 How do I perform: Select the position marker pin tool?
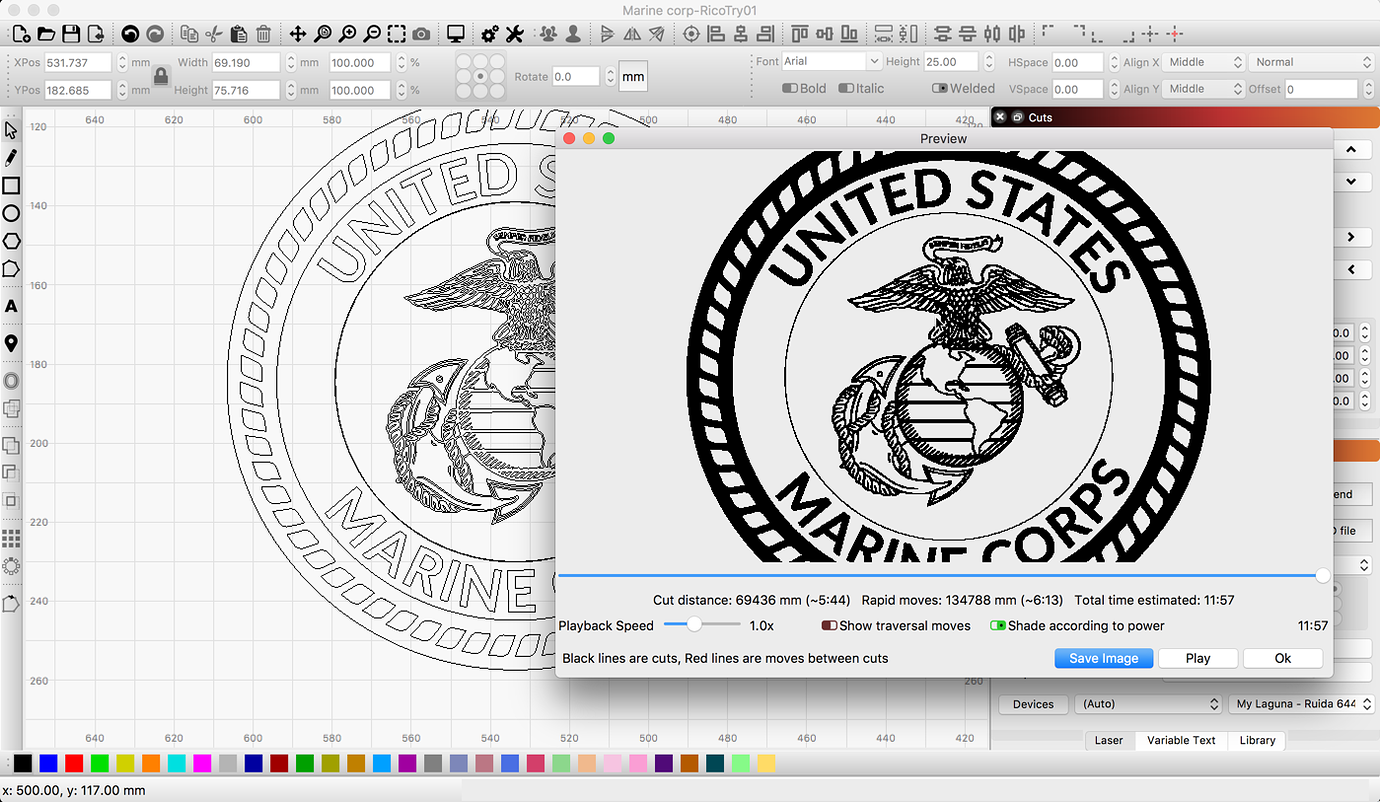point(11,343)
